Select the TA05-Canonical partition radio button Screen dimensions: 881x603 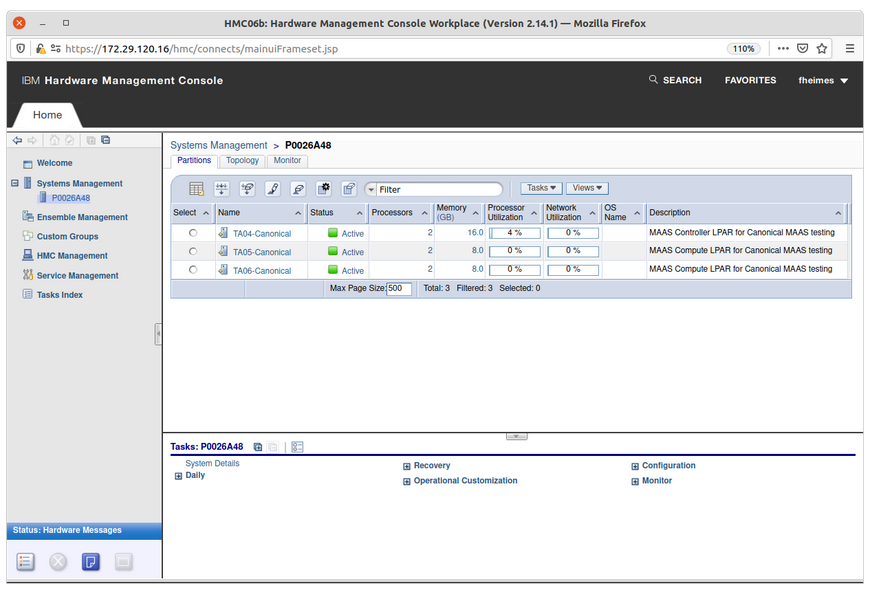(193, 252)
